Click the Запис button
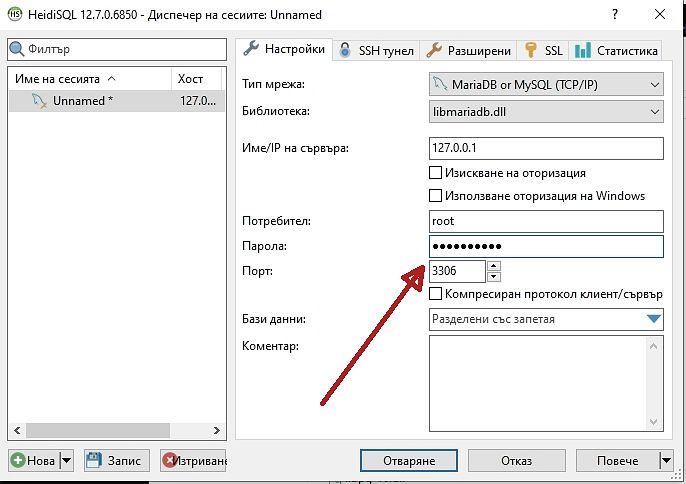This screenshot has width=686, height=484. 116,460
